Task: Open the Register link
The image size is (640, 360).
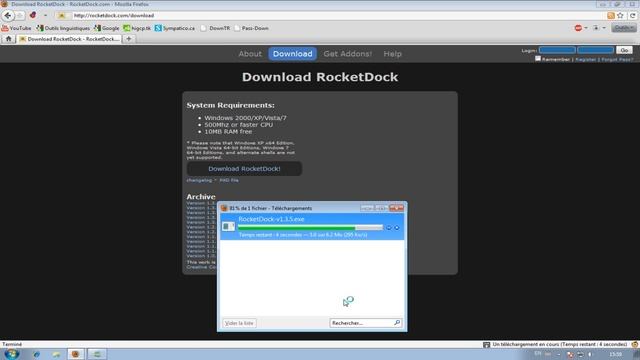Action: 585,60
